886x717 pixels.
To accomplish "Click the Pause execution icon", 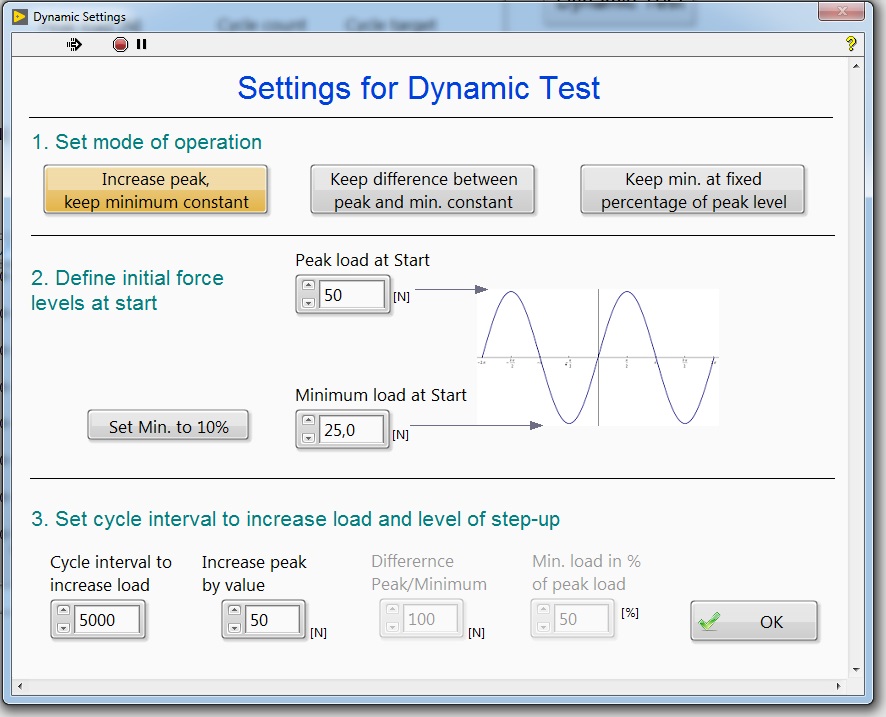I will pos(141,44).
